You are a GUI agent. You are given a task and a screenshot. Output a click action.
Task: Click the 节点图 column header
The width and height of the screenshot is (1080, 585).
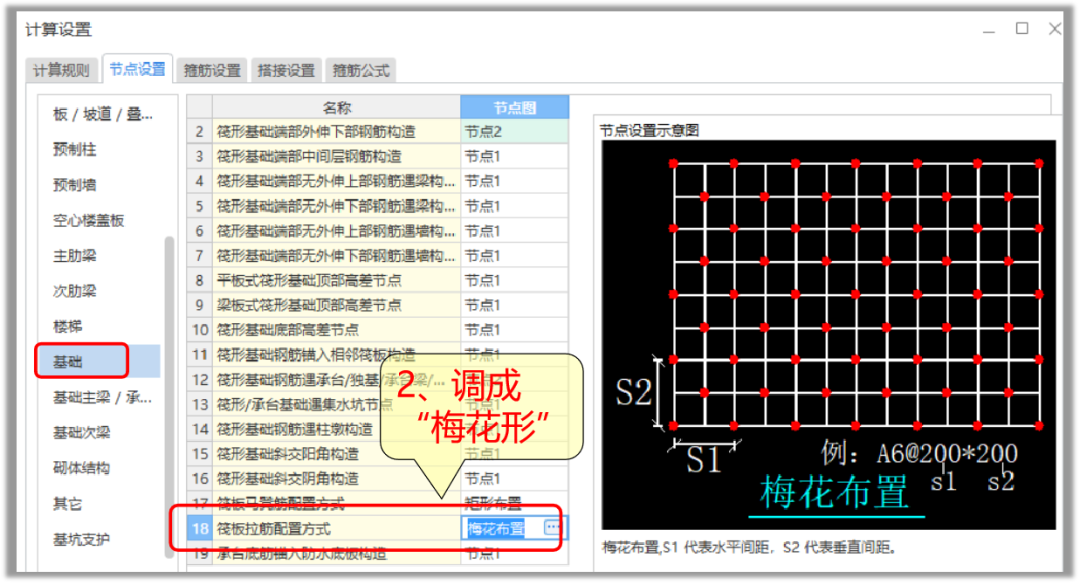point(515,107)
